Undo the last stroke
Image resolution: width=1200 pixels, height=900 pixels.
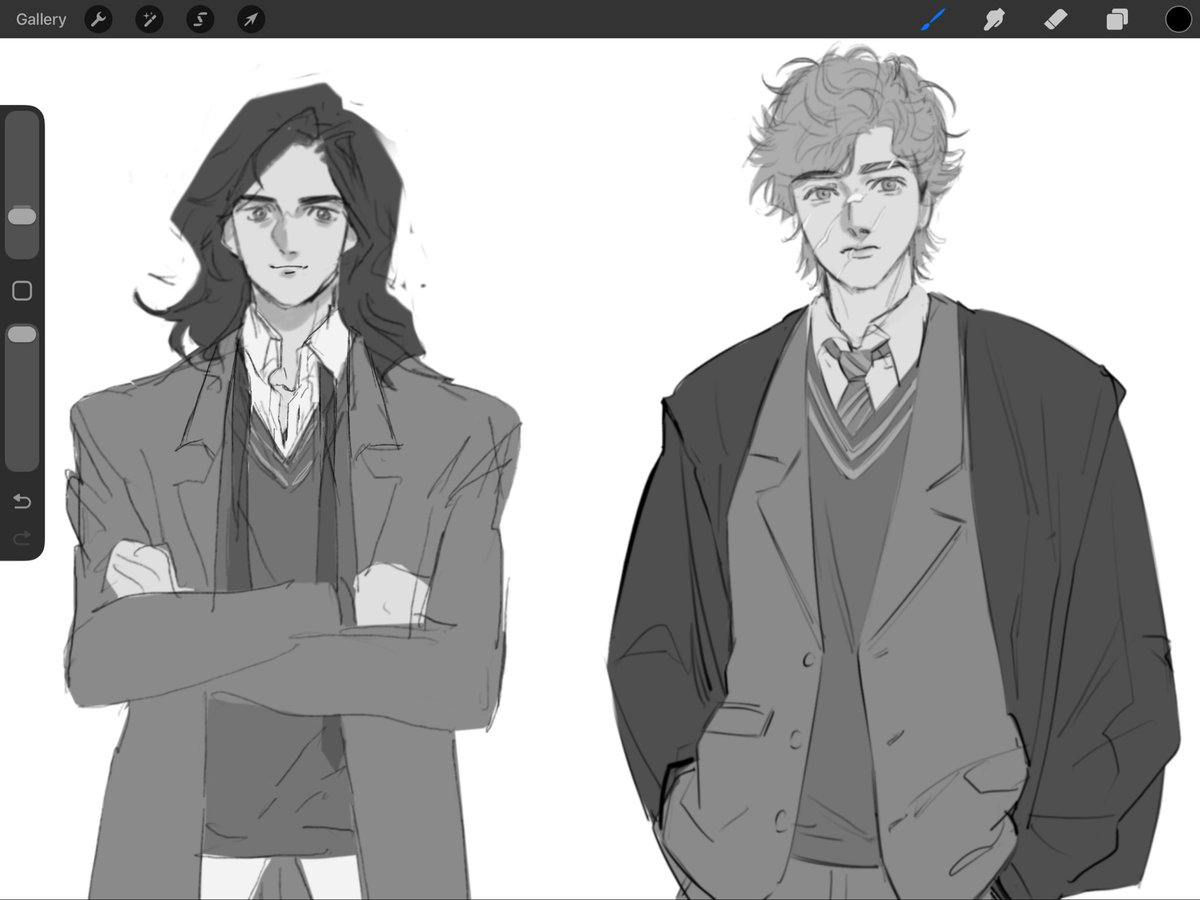pos(22,502)
